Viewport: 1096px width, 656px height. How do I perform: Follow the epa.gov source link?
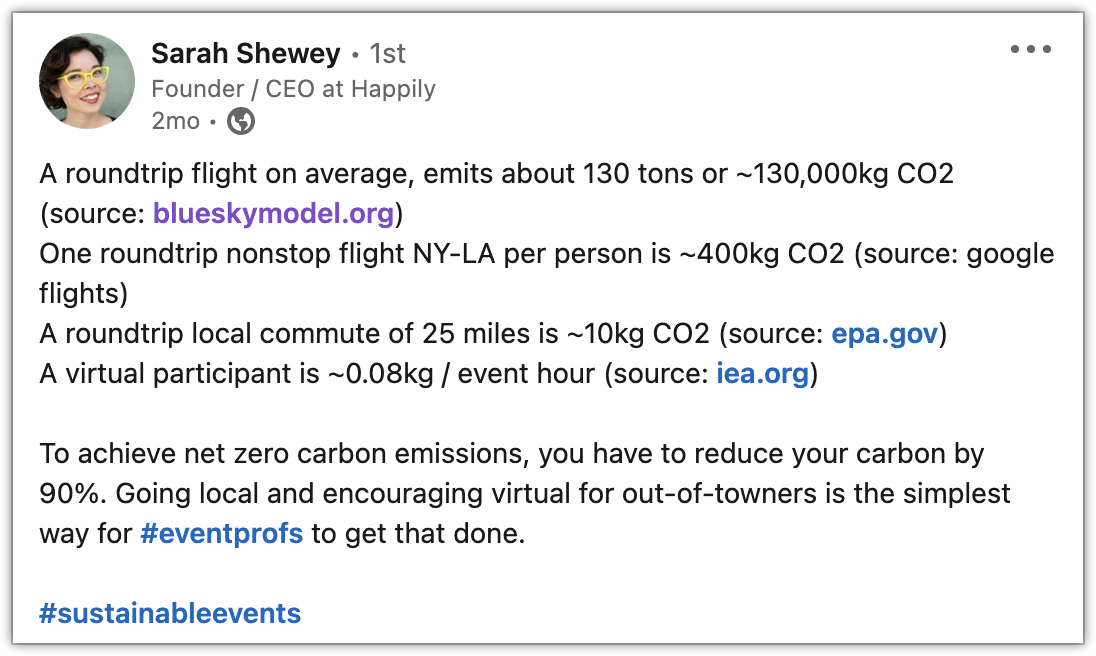(884, 333)
